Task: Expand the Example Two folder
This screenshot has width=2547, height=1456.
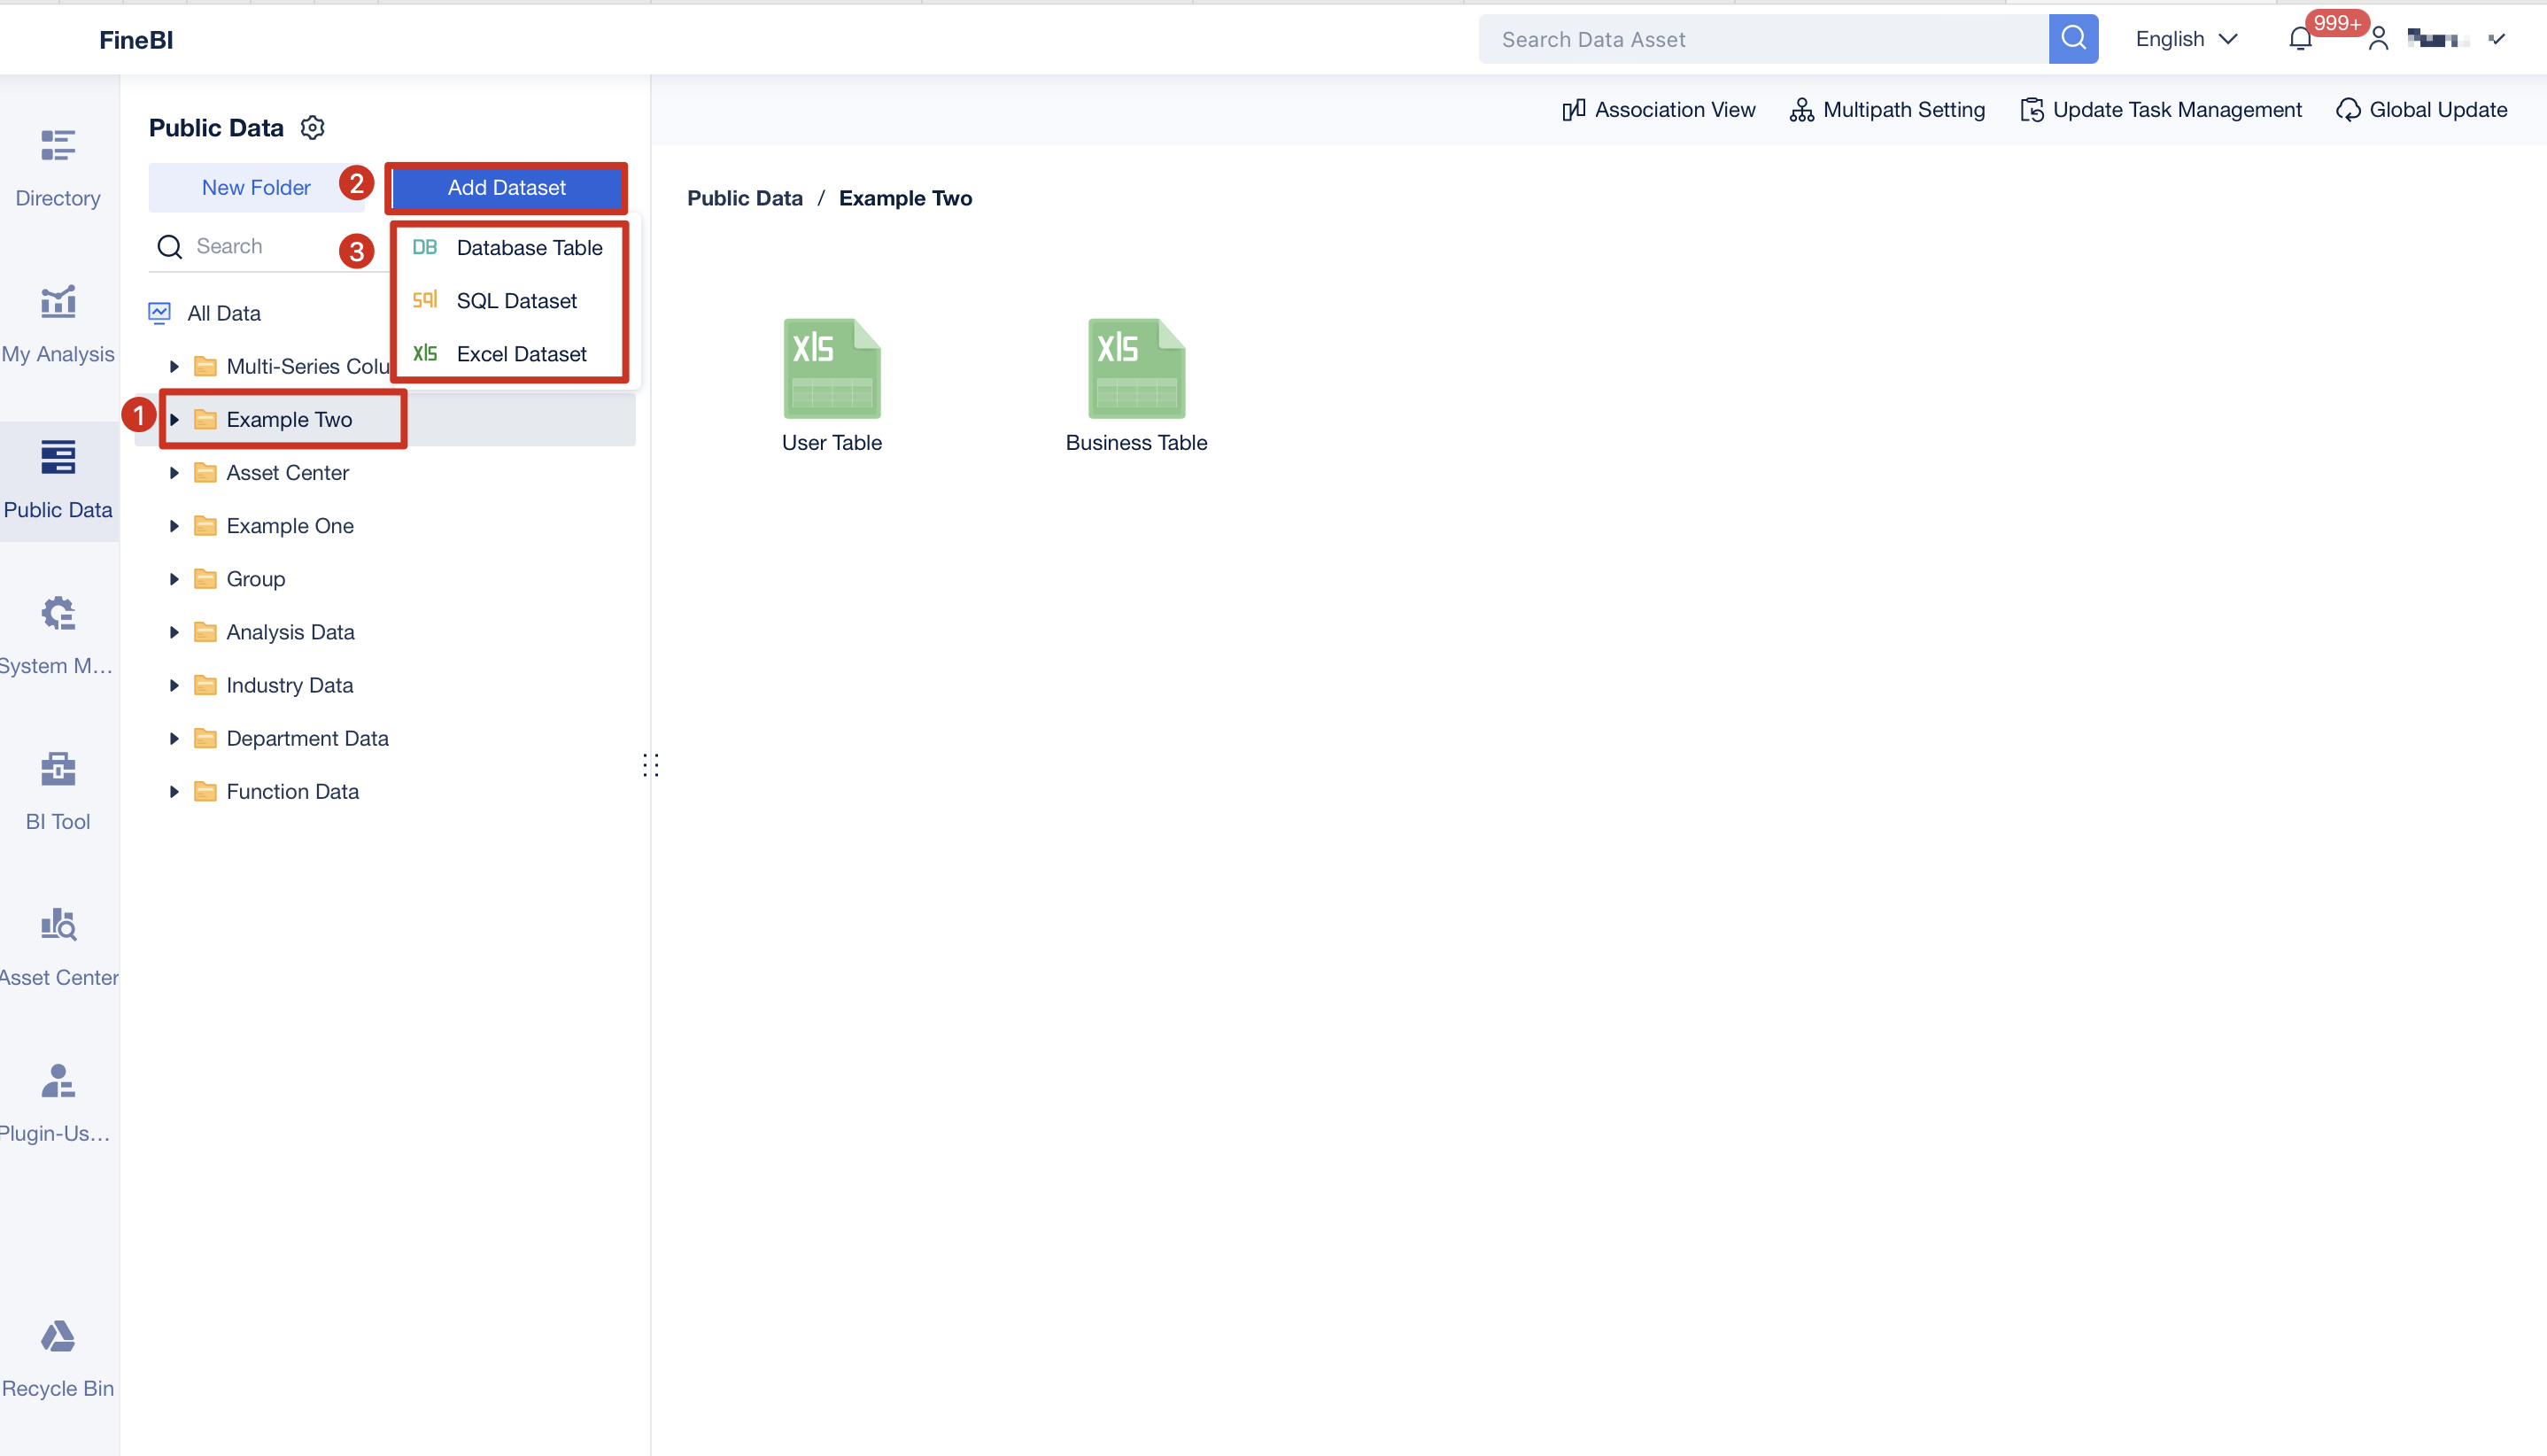Action: pyautogui.click(x=174, y=420)
